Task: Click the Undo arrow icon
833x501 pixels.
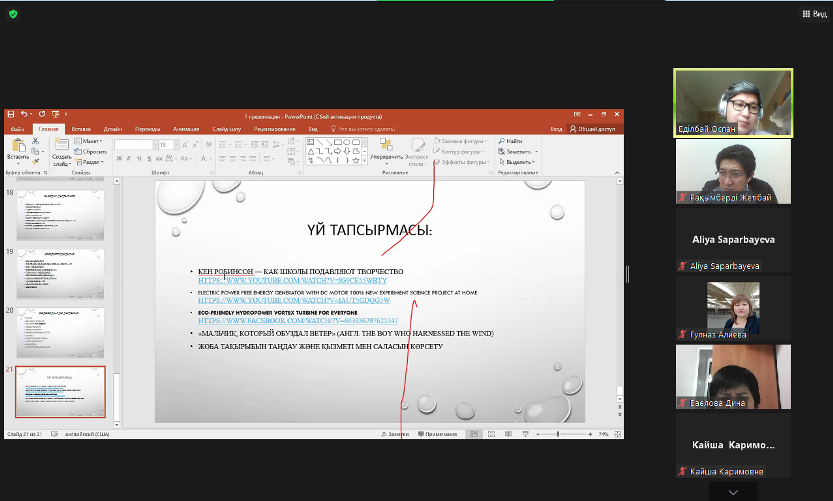Action: [x=23, y=116]
